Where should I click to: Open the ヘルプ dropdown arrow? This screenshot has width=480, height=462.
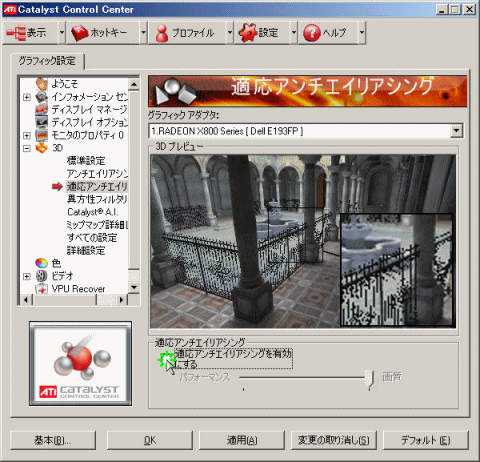(362, 33)
